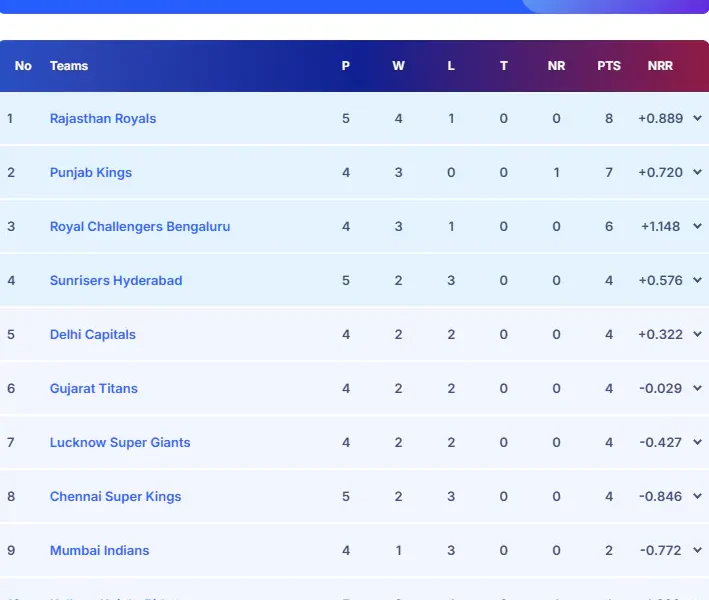Open the Chennai Super Kings link

click(x=116, y=496)
